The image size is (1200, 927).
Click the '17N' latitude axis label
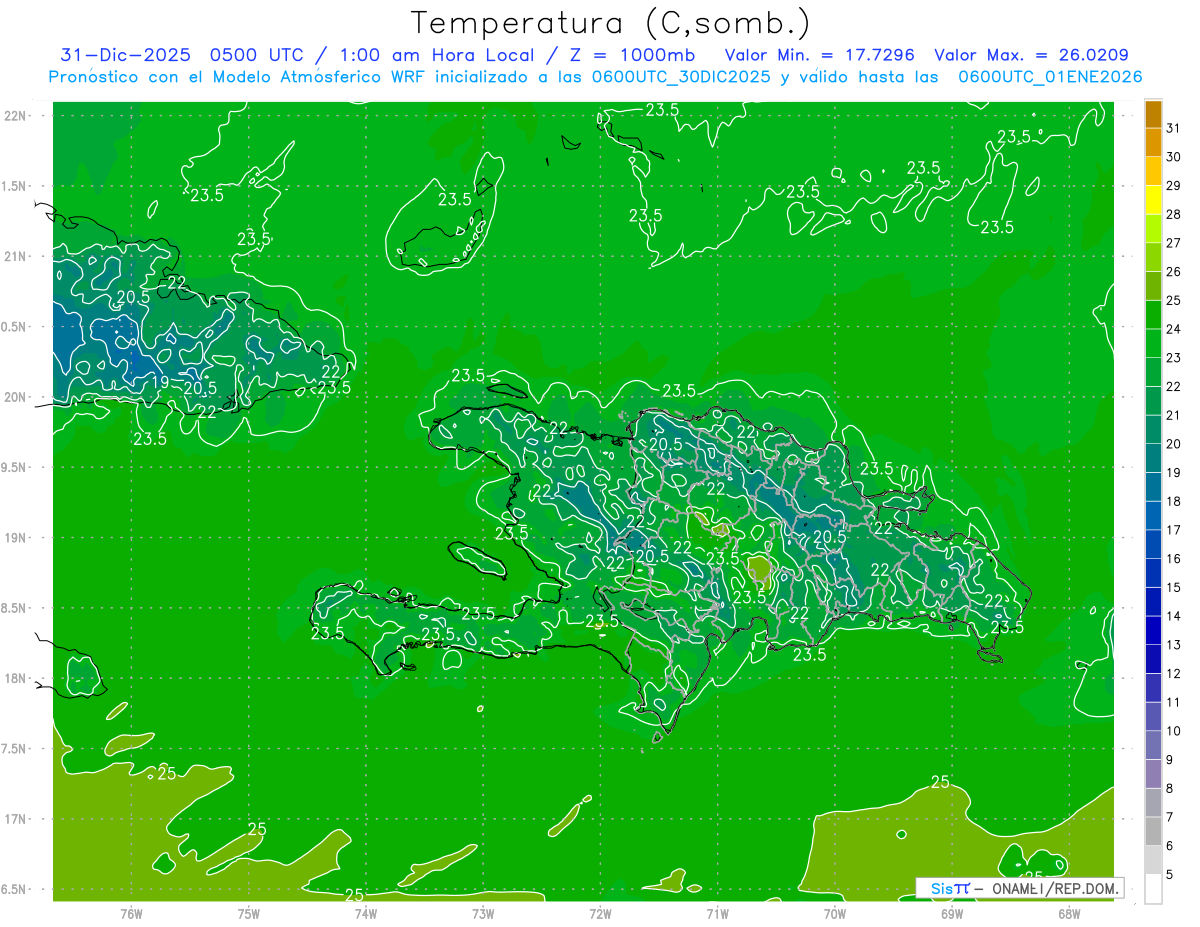(17, 819)
